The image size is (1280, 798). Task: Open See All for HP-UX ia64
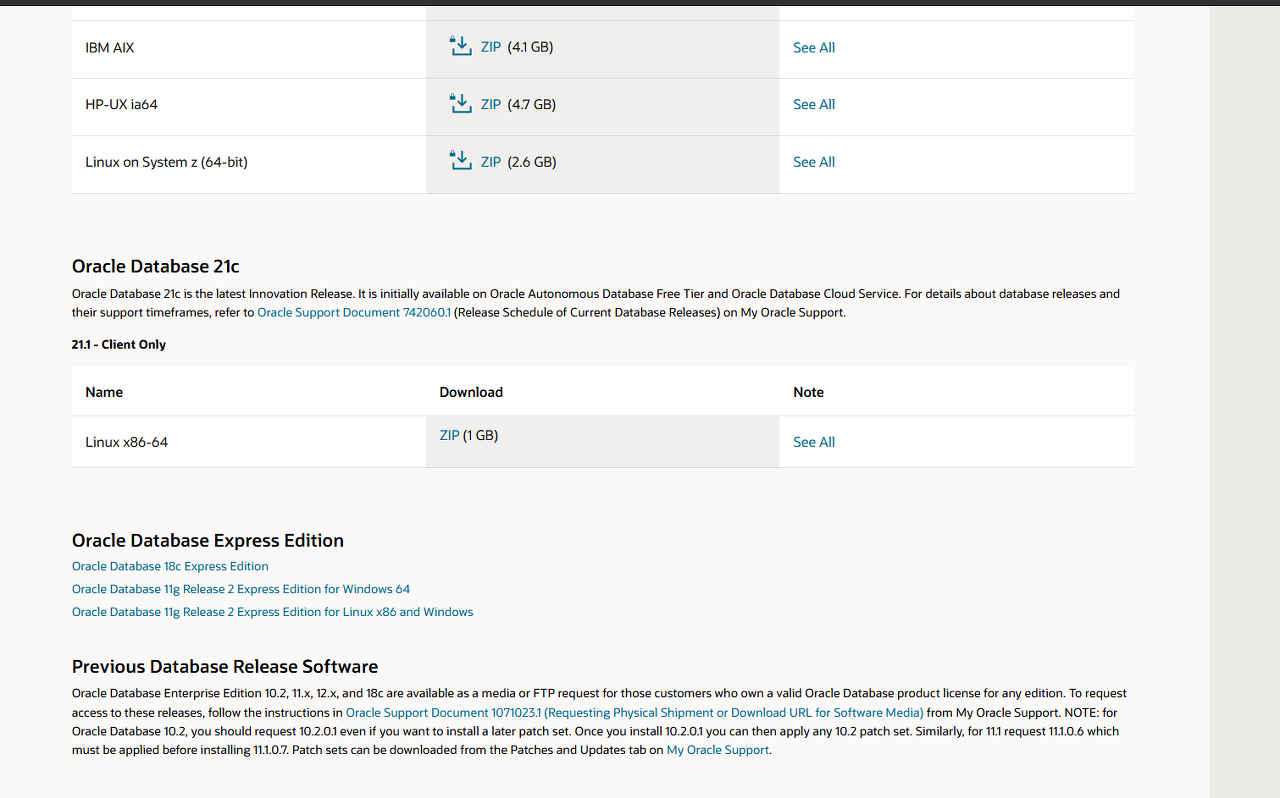coord(814,104)
